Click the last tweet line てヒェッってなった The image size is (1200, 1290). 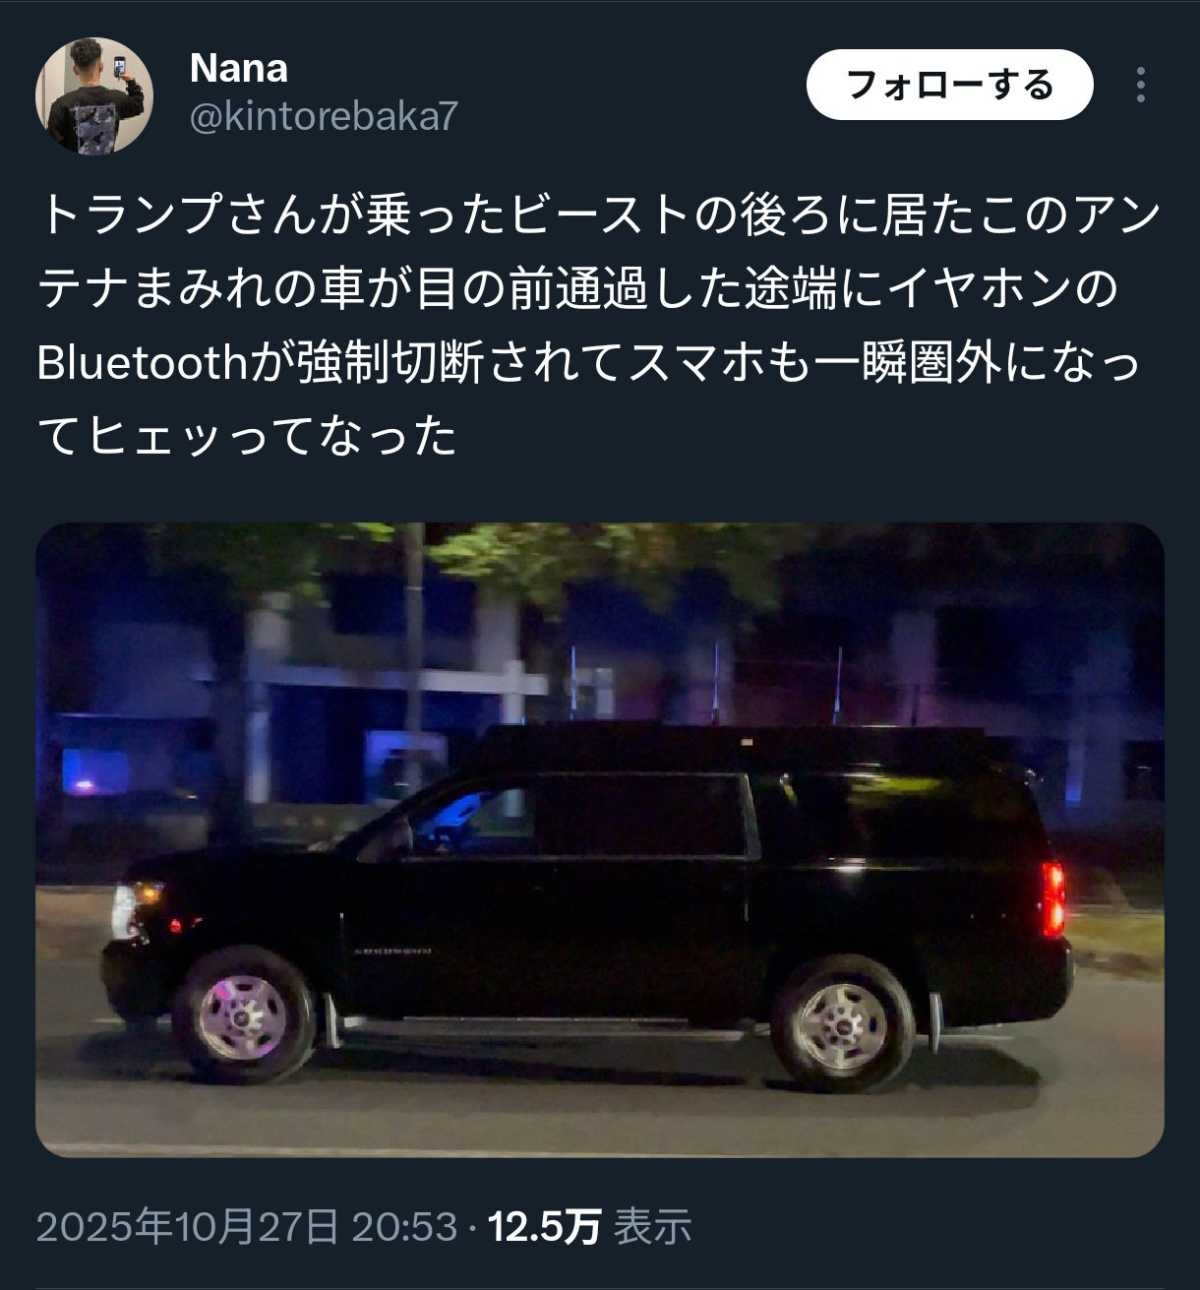point(247,437)
